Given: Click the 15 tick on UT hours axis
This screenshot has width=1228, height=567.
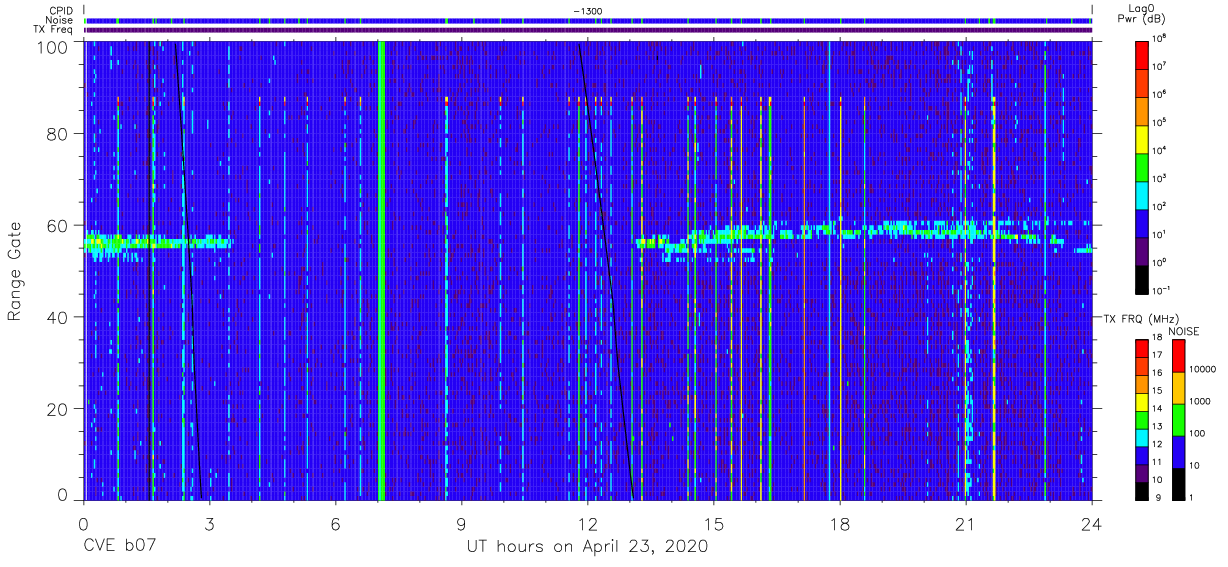Looking at the screenshot, I should pos(714,524).
